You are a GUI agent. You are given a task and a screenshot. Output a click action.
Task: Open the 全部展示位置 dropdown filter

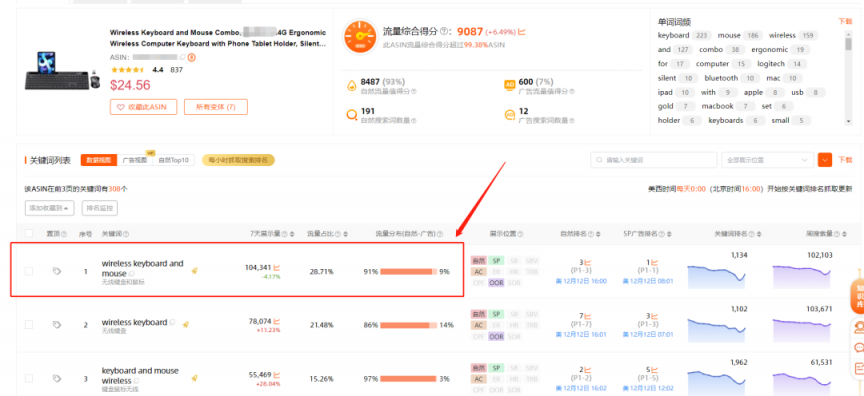768,160
